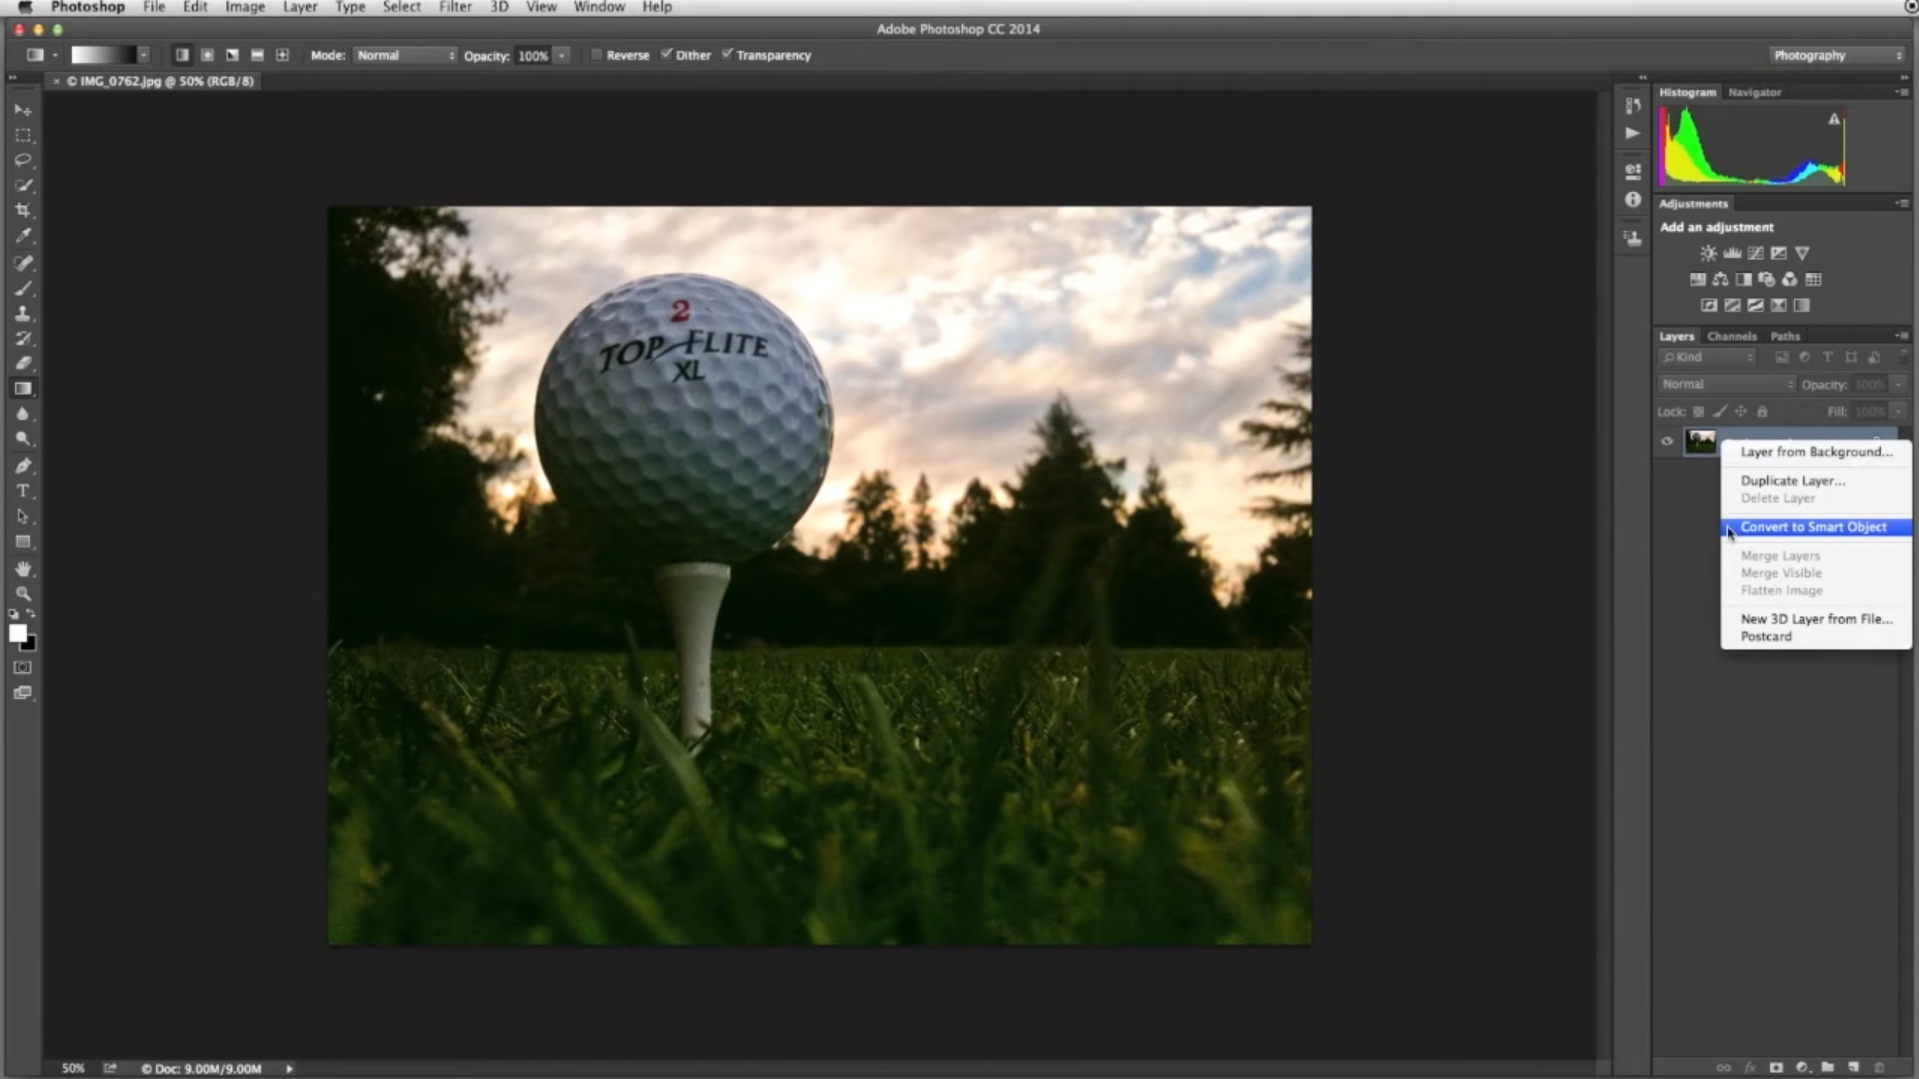Enable the Reverse checkbox
Image resolution: width=1919 pixels, height=1079 pixels.
597,55
